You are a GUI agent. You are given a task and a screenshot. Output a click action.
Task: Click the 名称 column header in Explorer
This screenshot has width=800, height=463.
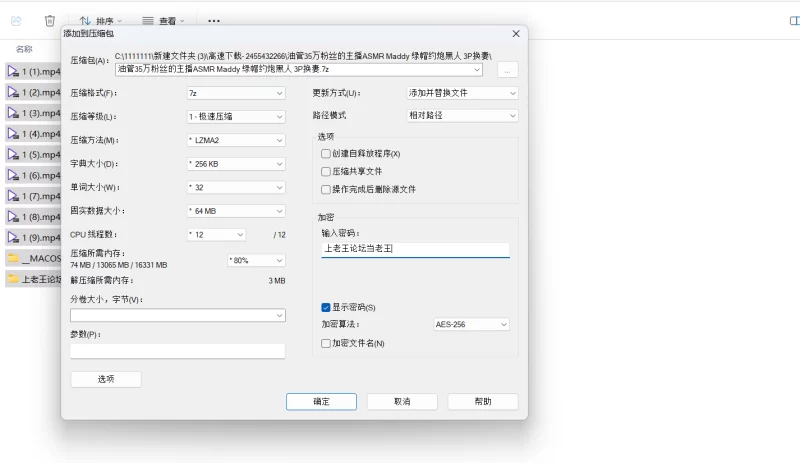pos(24,49)
